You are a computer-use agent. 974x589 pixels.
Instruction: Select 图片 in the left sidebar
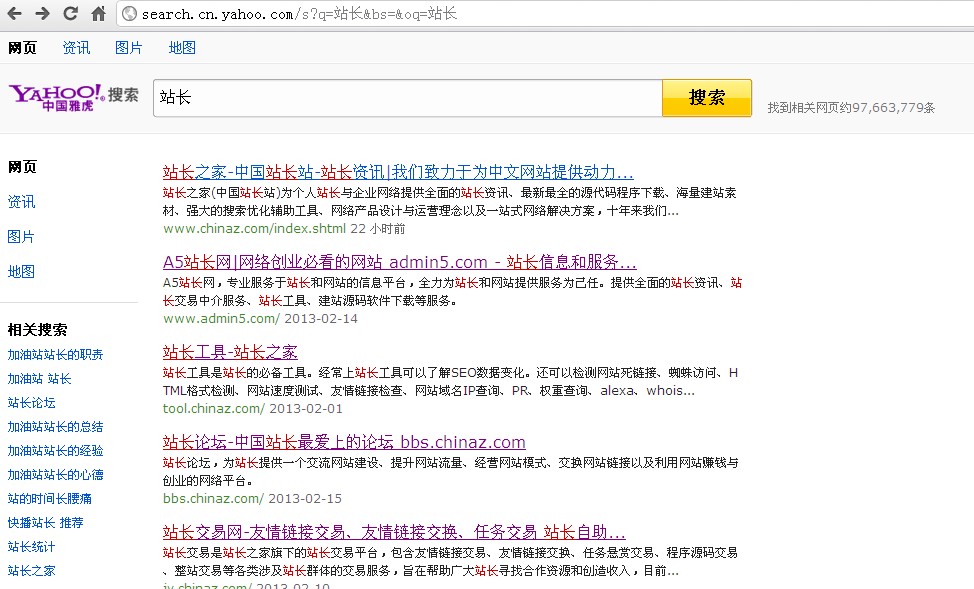(21, 237)
